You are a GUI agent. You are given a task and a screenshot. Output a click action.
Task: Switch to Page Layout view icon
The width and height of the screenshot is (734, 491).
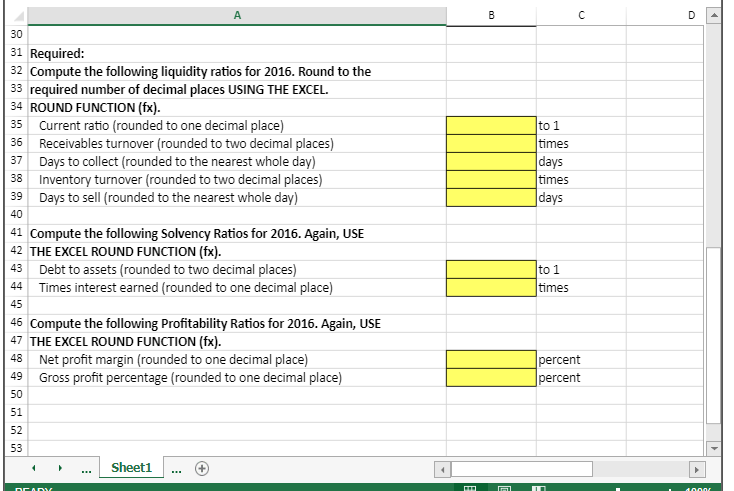coord(504,488)
